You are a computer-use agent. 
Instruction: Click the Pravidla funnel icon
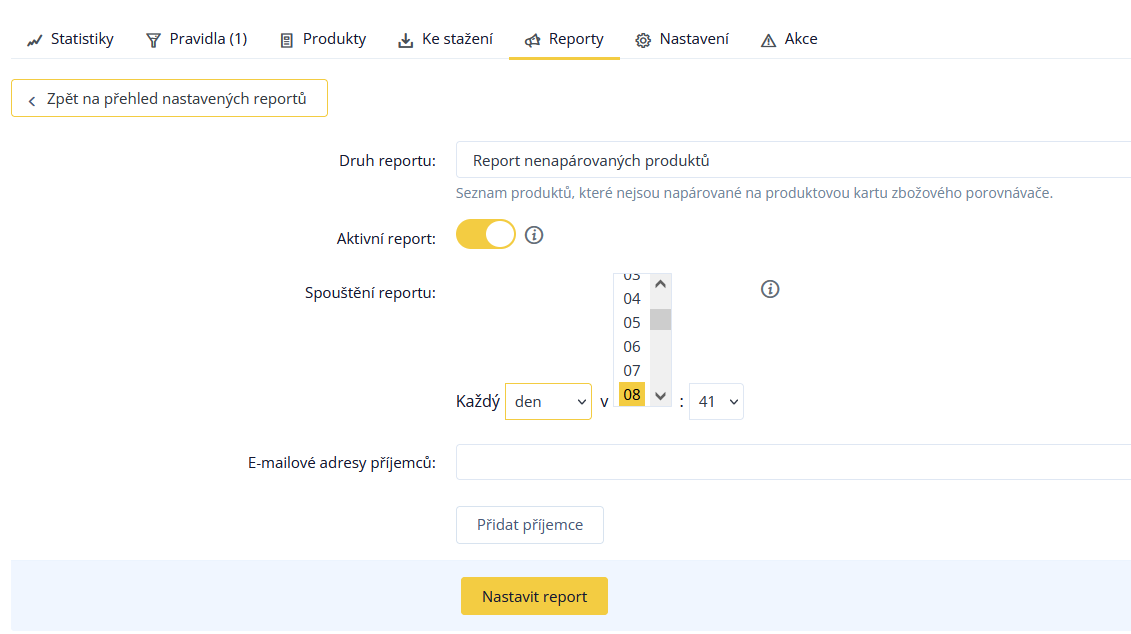(x=153, y=40)
